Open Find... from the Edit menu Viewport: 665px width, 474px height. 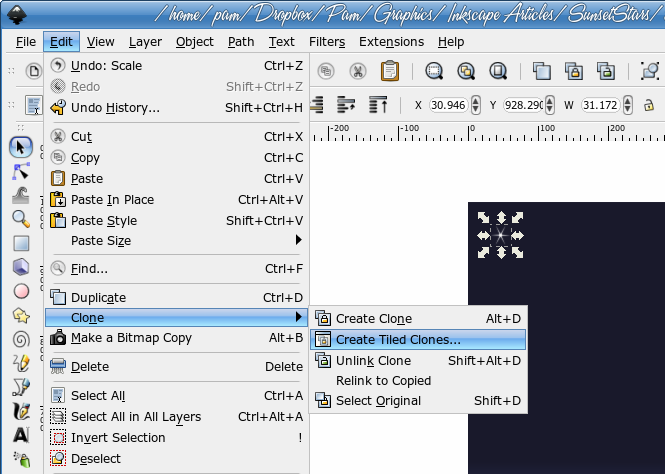point(176,268)
